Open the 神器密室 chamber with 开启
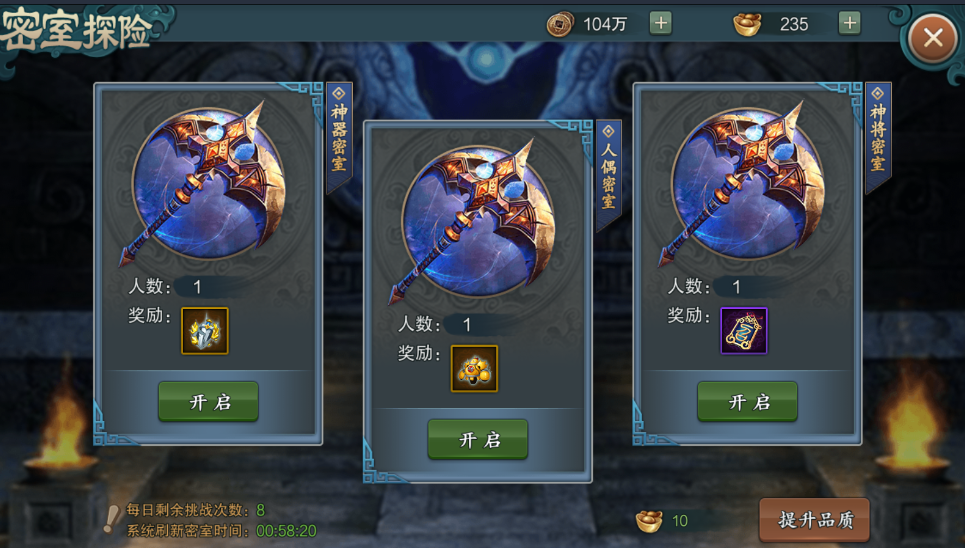Image resolution: width=965 pixels, height=548 pixels. [208, 402]
